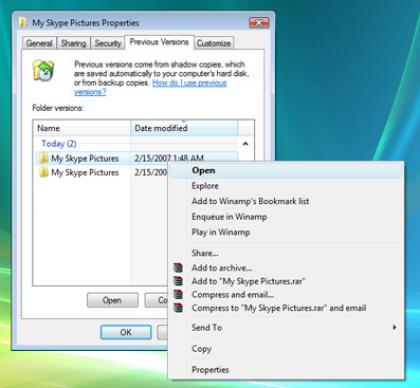Open the Send To menu entry
This screenshot has width=420, height=388.
click(286, 327)
